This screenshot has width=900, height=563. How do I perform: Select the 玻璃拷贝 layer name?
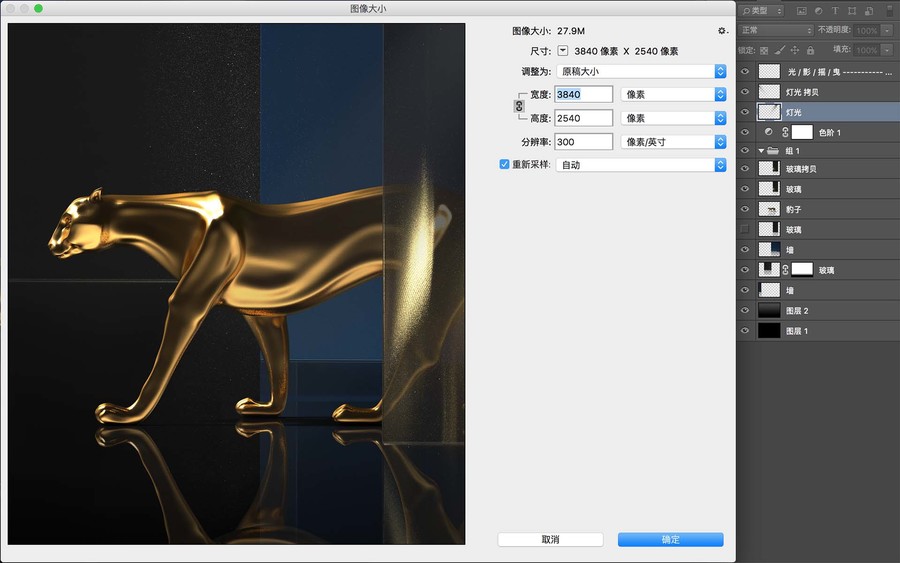click(x=801, y=169)
